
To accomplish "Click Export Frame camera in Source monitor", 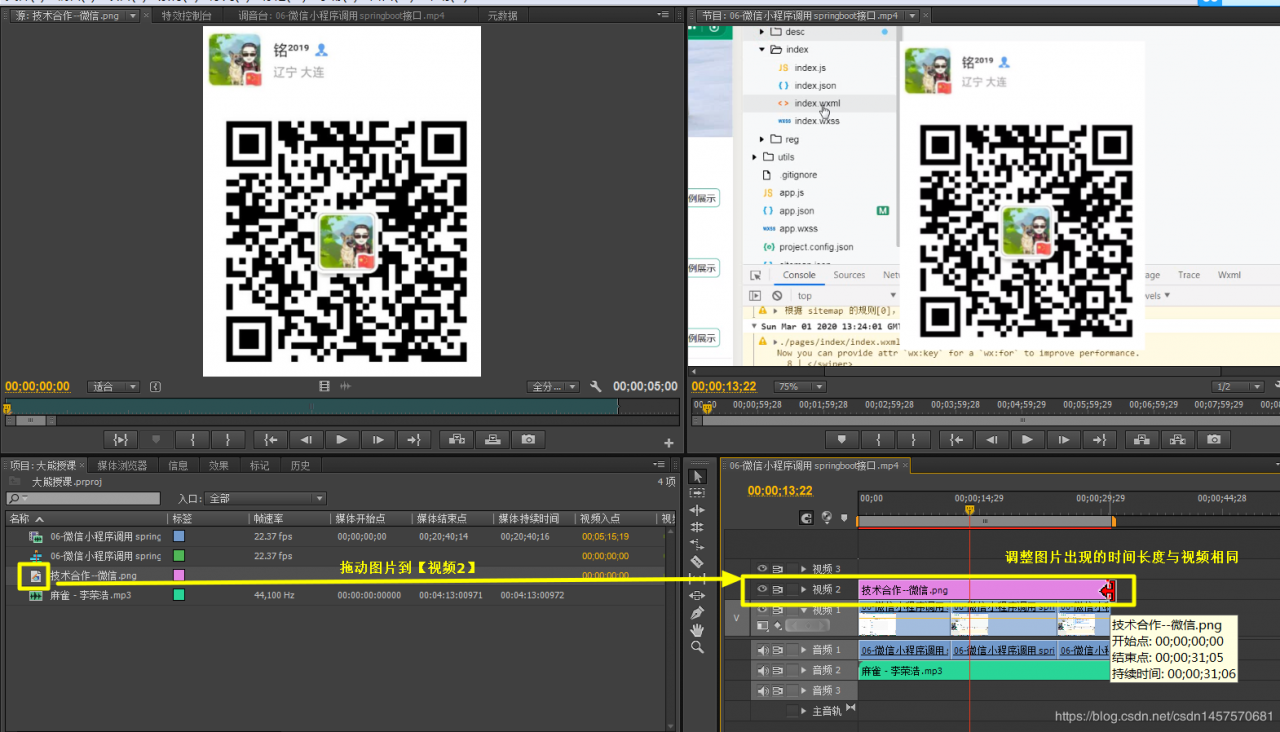I will coord(527,439).
